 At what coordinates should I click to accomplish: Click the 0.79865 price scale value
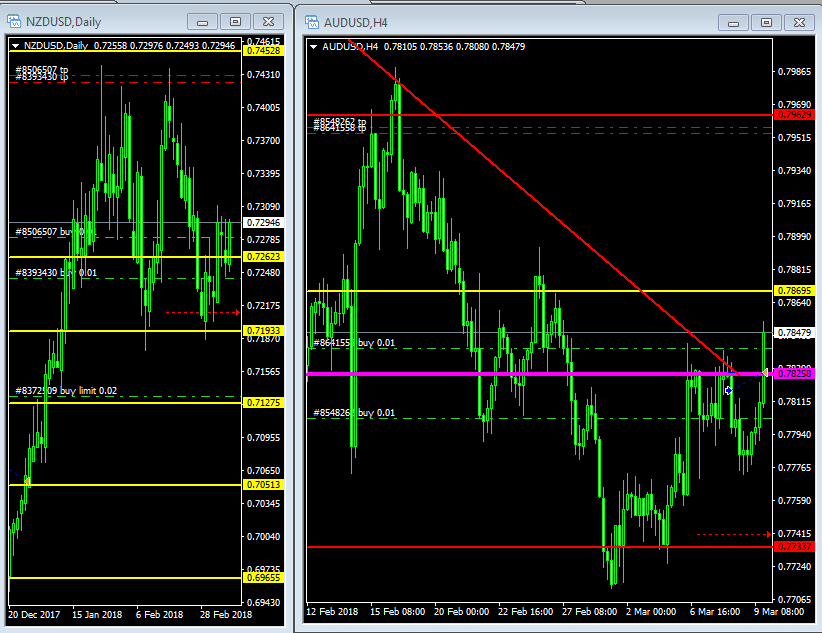pos(794,72)
